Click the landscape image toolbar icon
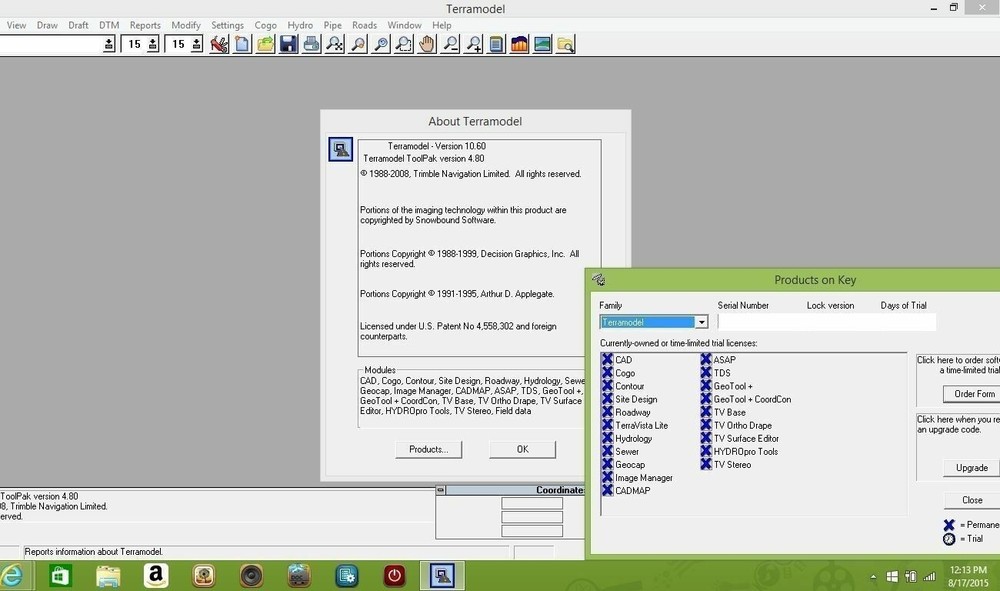This screenshot has width=1000, height=591. click(x=542, y=44)
